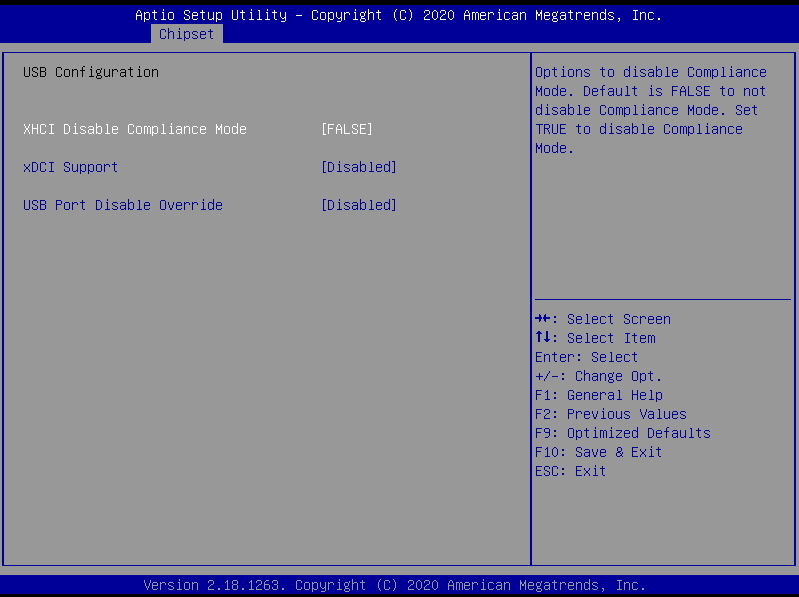This screenshot has width=799, height=597.
Task: Click the Aptio Setup Utility title text
Action: tap(398, 16)
